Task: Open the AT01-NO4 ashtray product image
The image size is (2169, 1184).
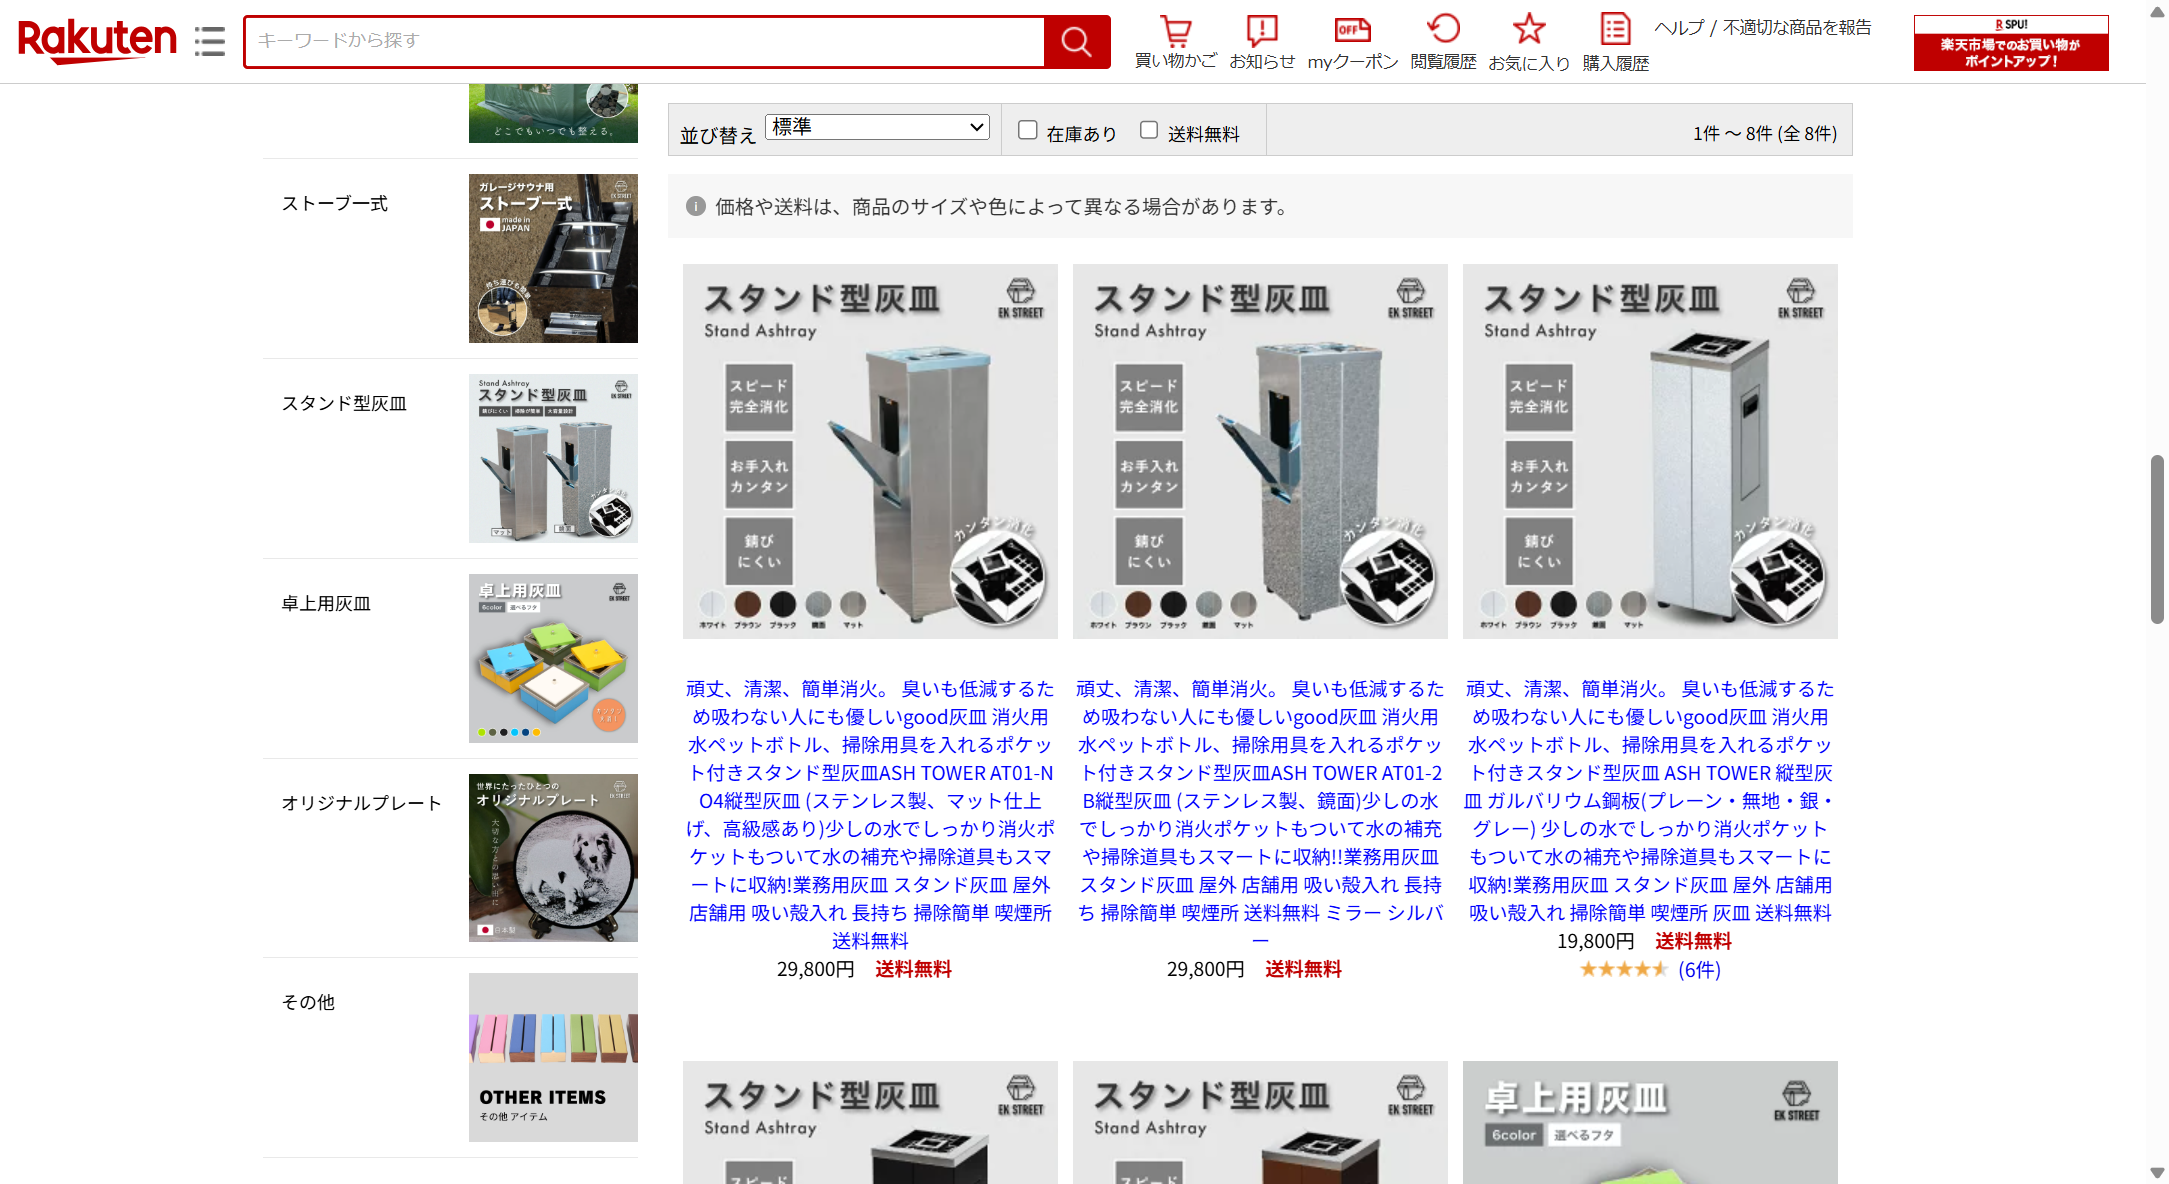Action: (870, 451)
